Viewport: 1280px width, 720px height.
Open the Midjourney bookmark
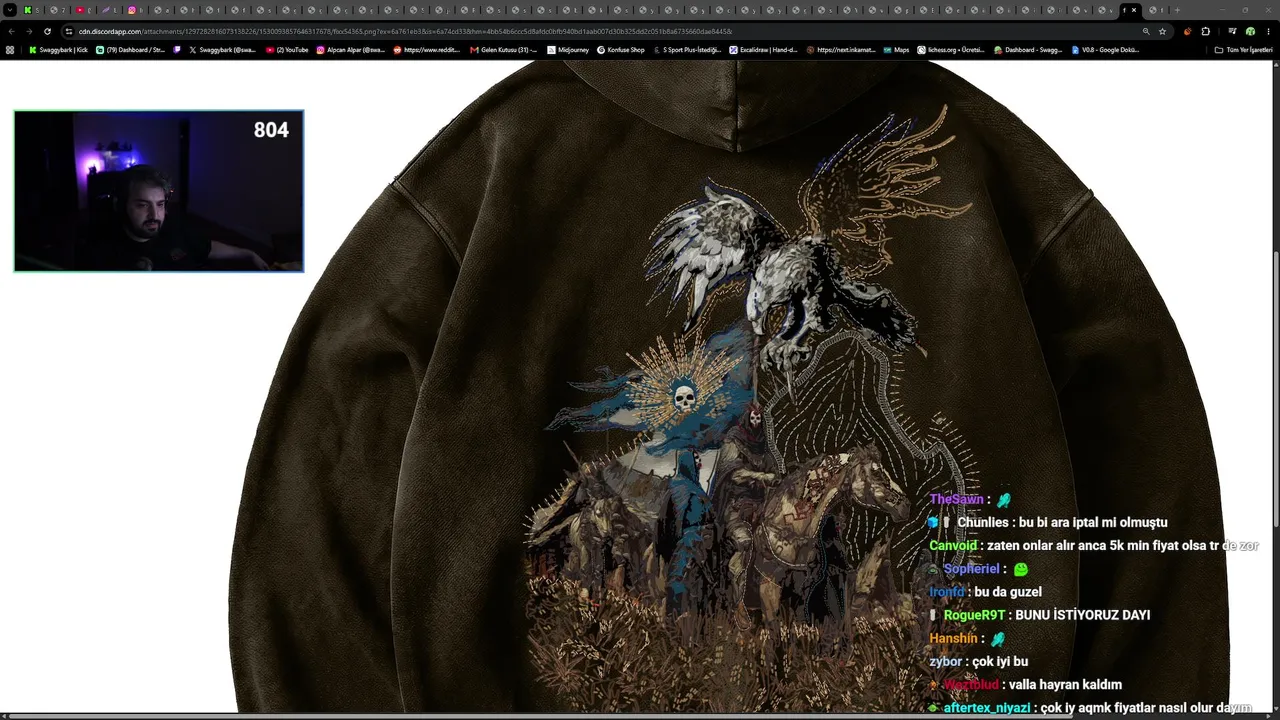click(568, 49)
